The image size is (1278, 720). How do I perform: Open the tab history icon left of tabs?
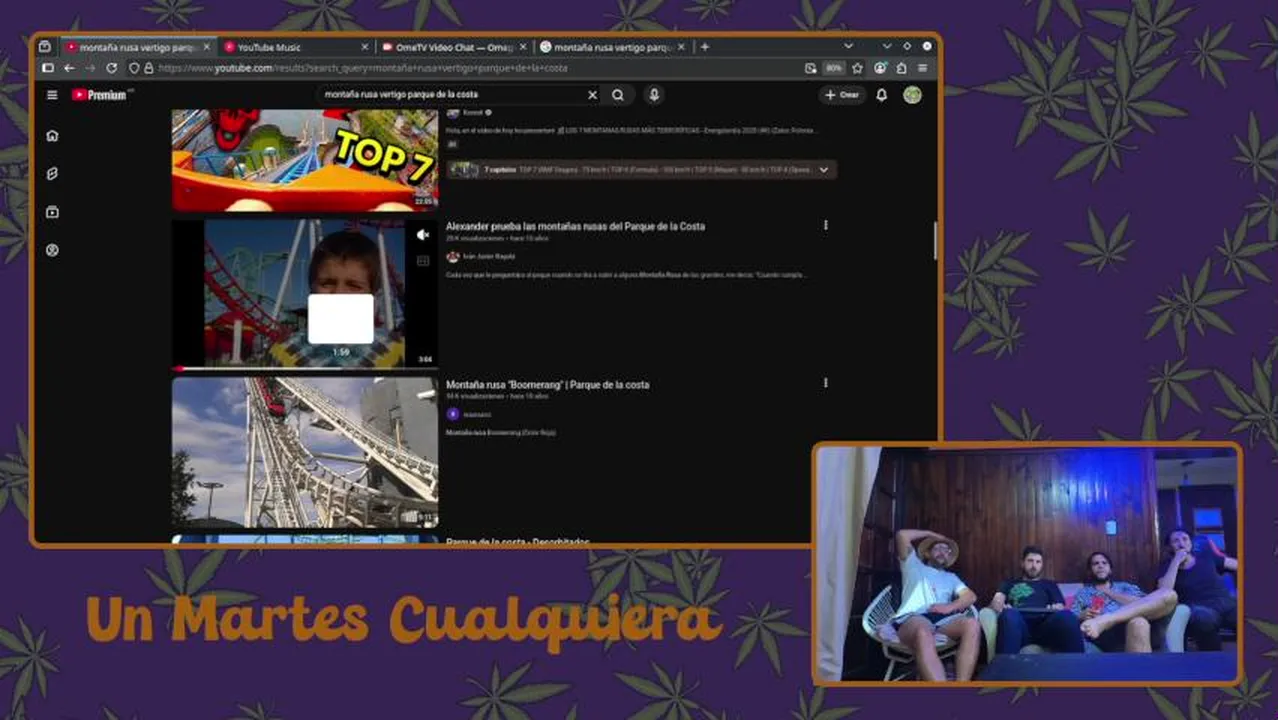pyautogui.click(x=45, y=46)
